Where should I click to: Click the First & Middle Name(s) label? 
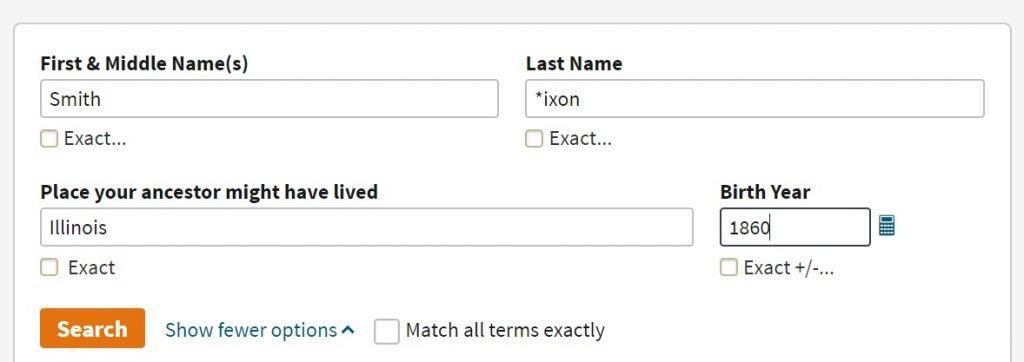click(144, 63)
